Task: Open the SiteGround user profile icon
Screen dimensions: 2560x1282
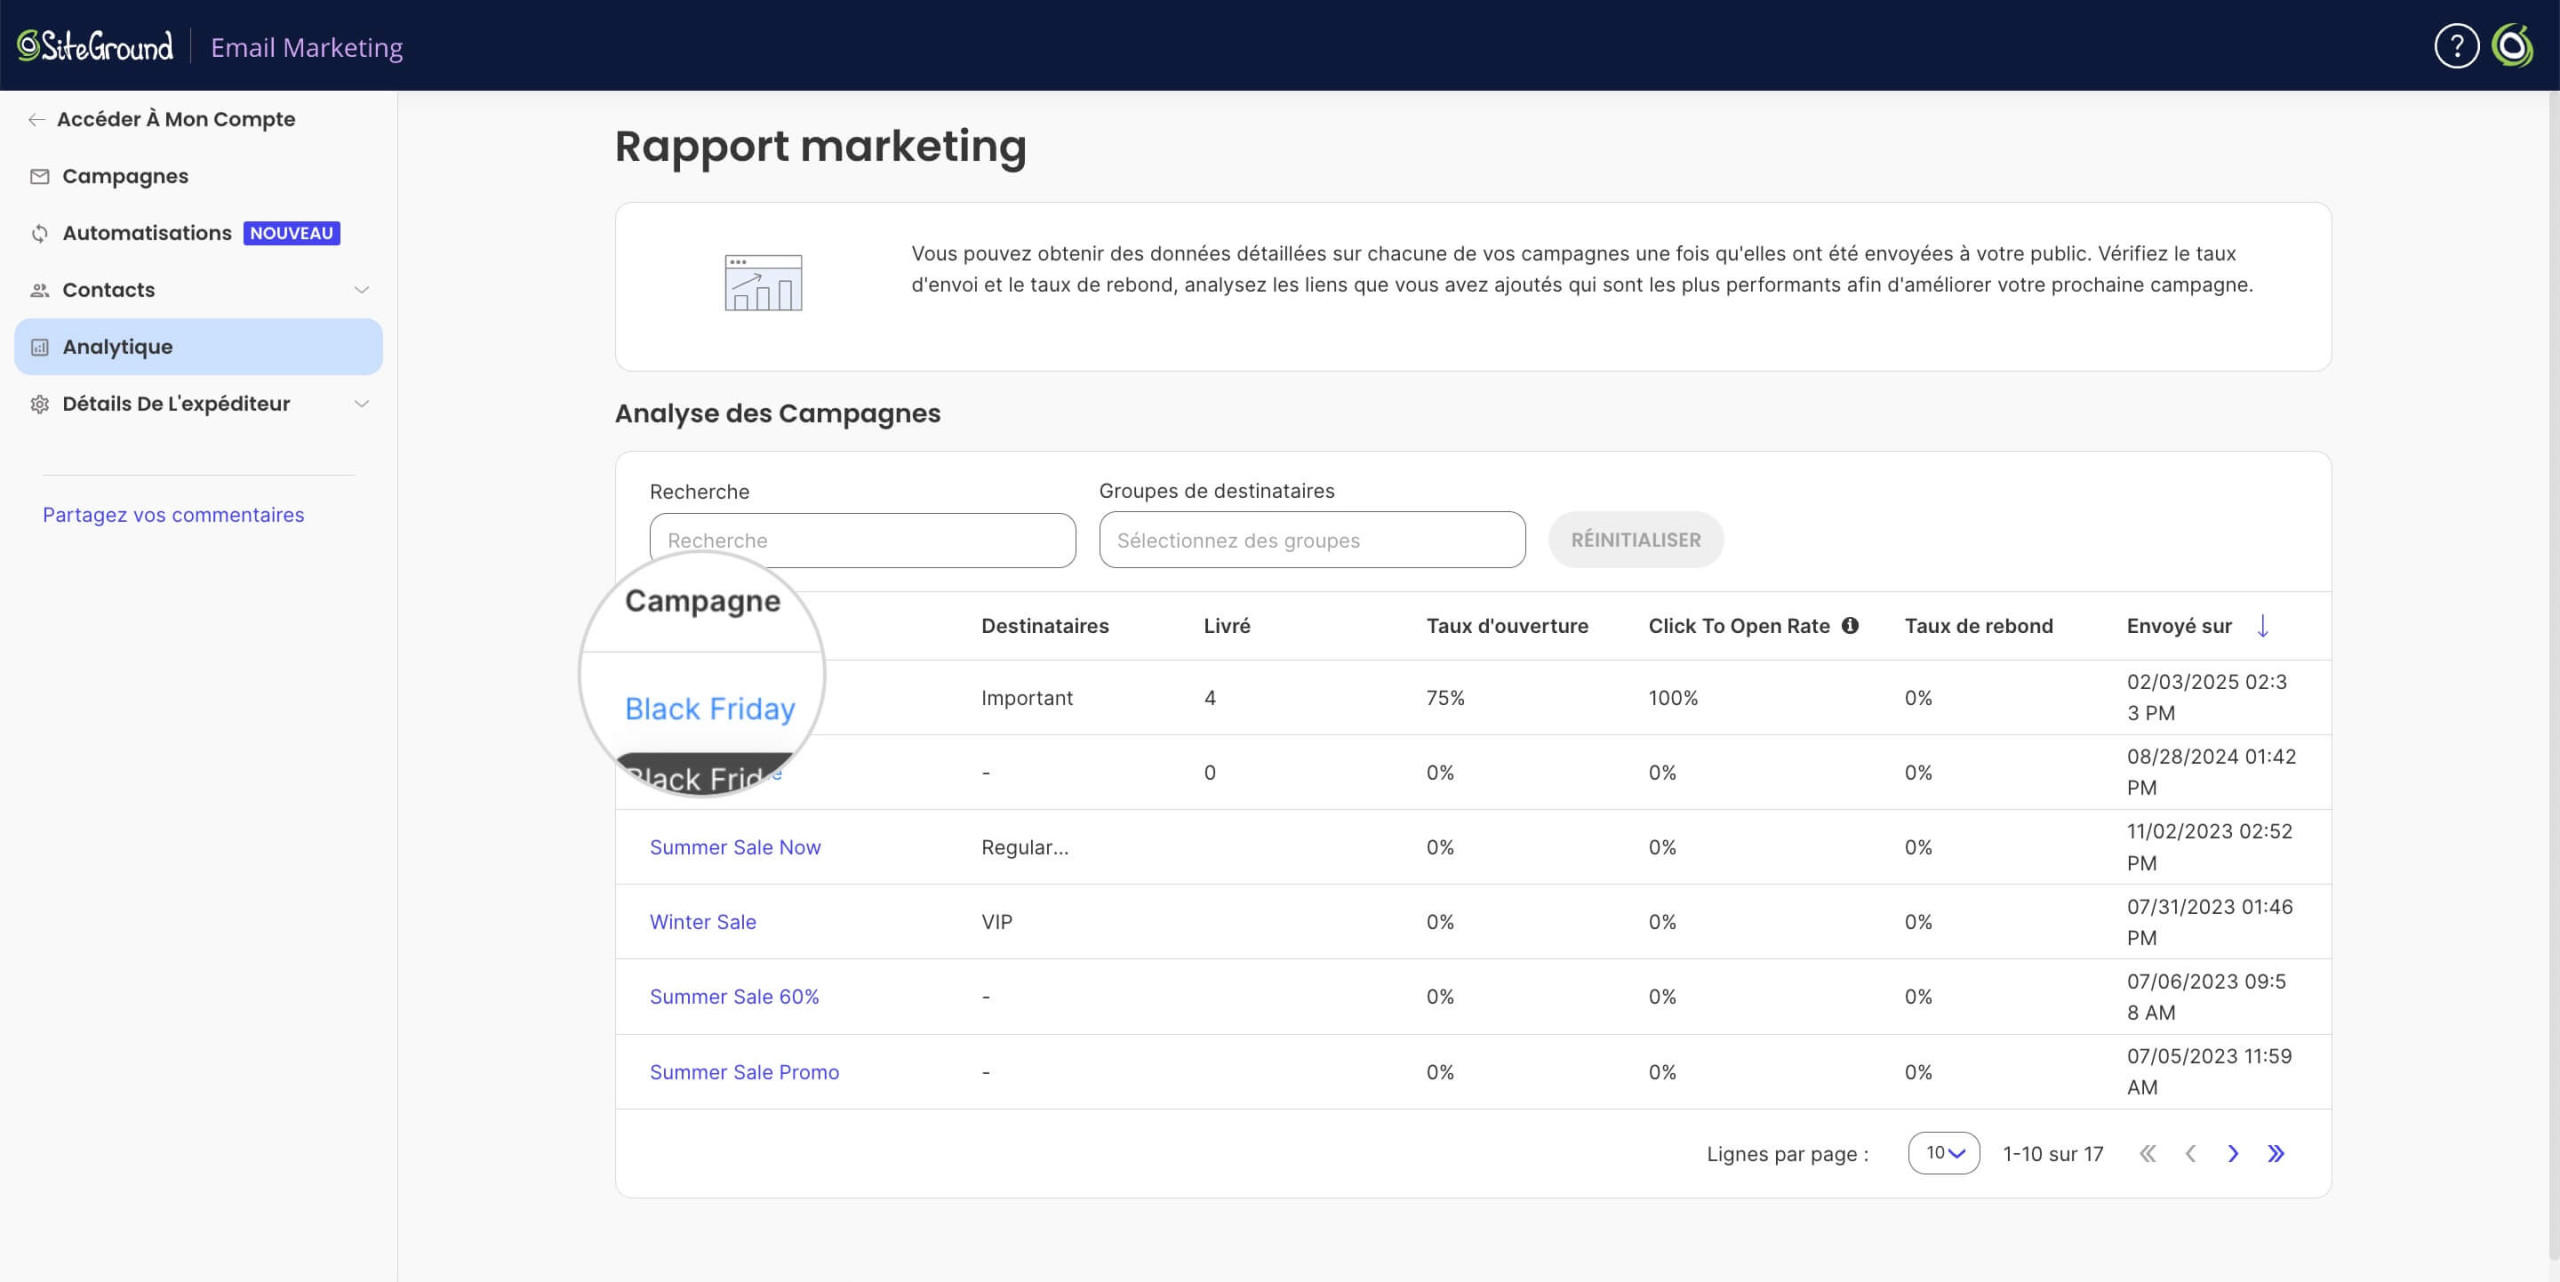Action: (2512, 46)
